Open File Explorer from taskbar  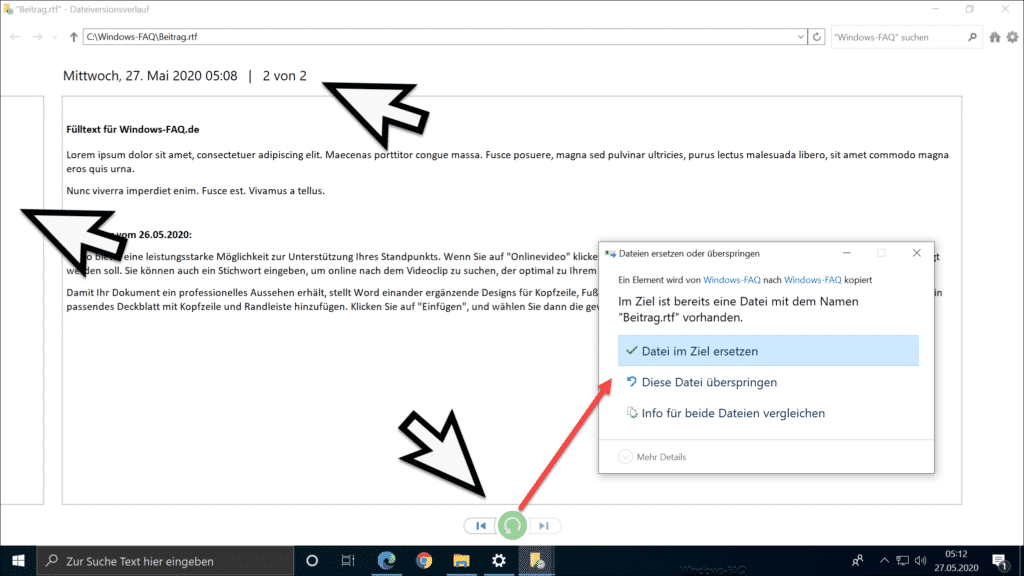pos(461,561)
